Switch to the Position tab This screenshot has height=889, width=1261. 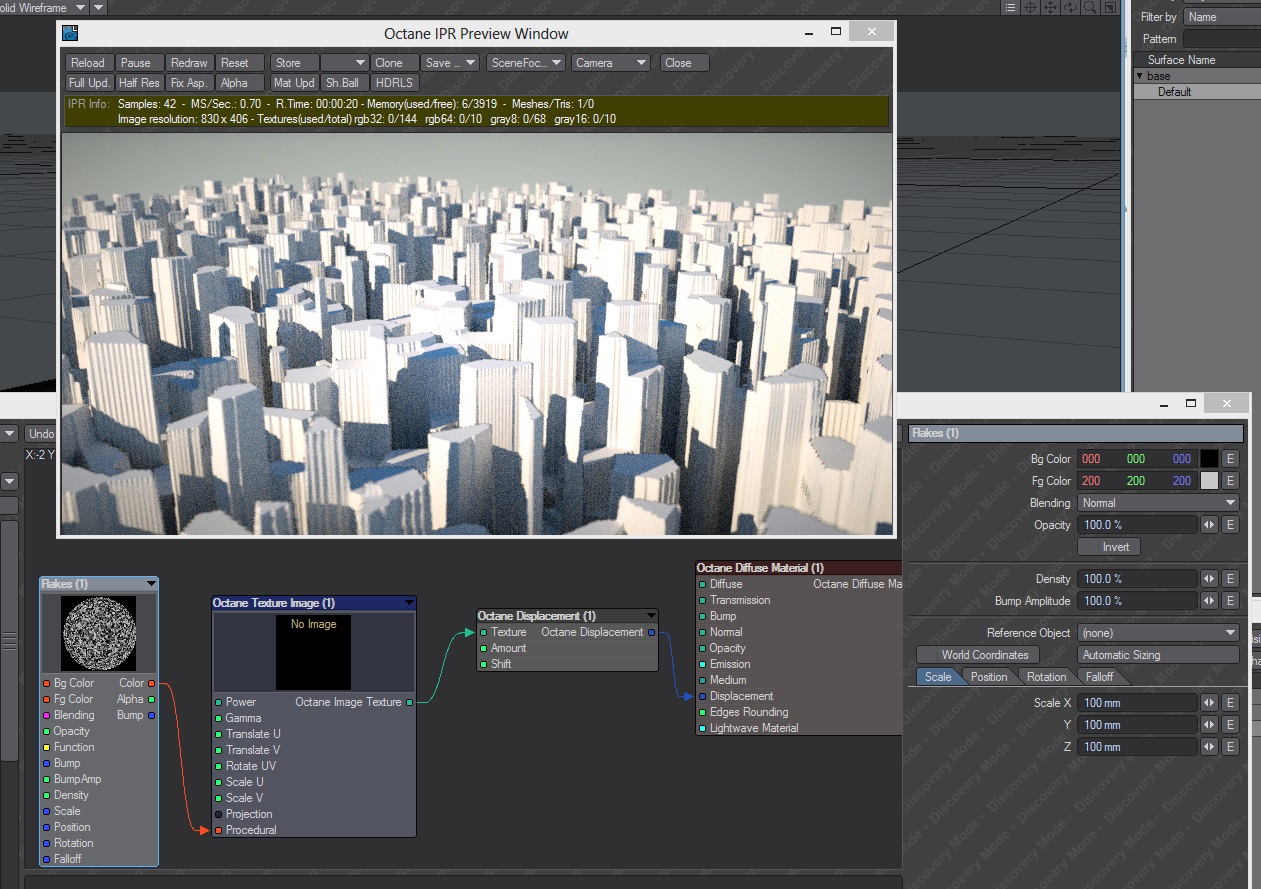click(989, 677)
